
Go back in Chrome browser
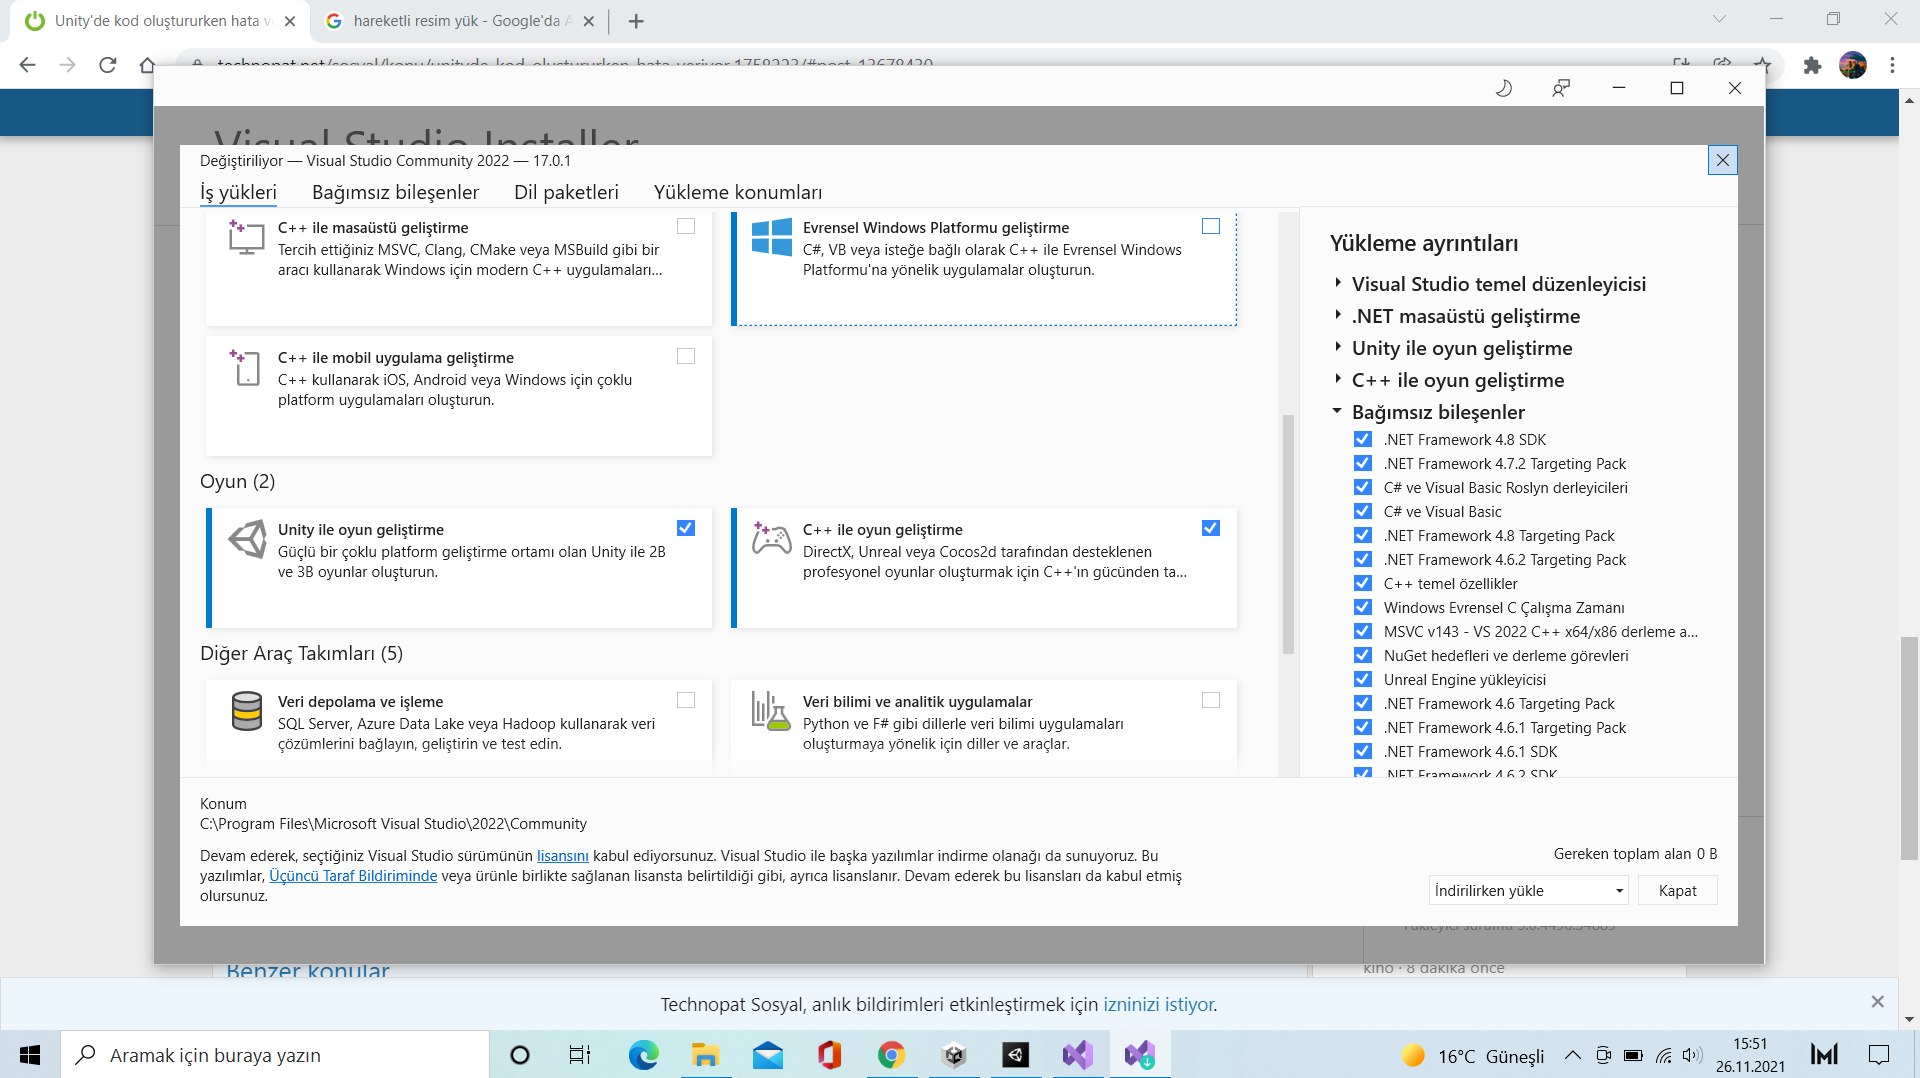click(x=27, y=65)
